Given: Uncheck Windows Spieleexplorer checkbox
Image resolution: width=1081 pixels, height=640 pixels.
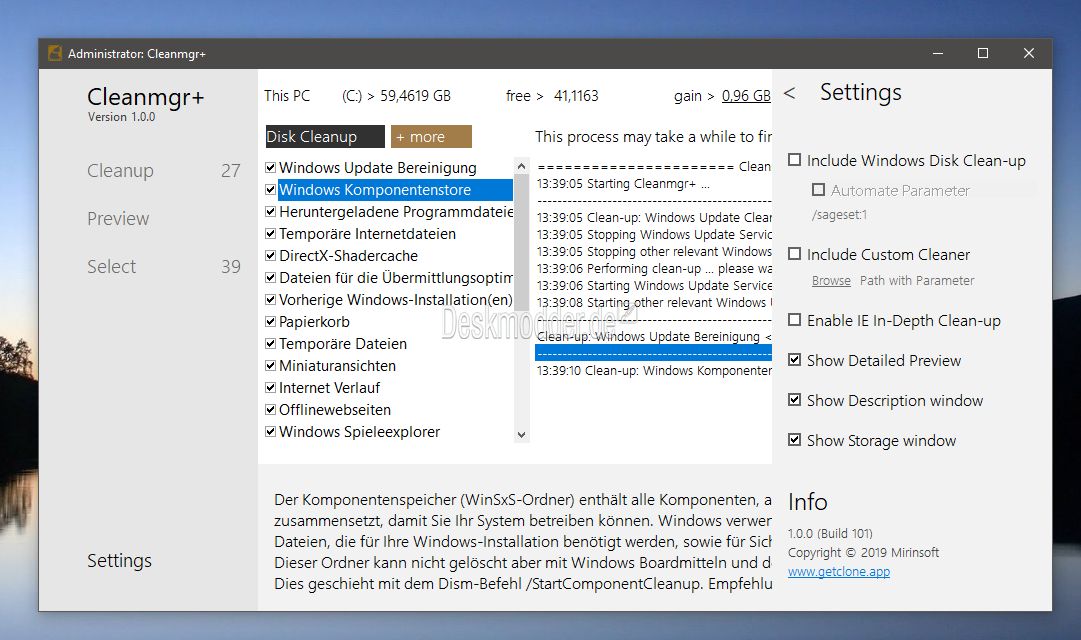Looking at the screenshot, I should click(x=271, y=432).
